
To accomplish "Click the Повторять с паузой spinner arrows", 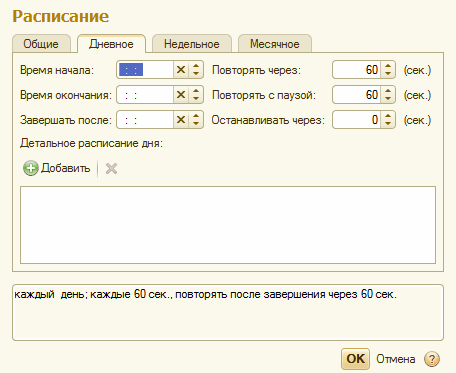I will coord(388,95).
